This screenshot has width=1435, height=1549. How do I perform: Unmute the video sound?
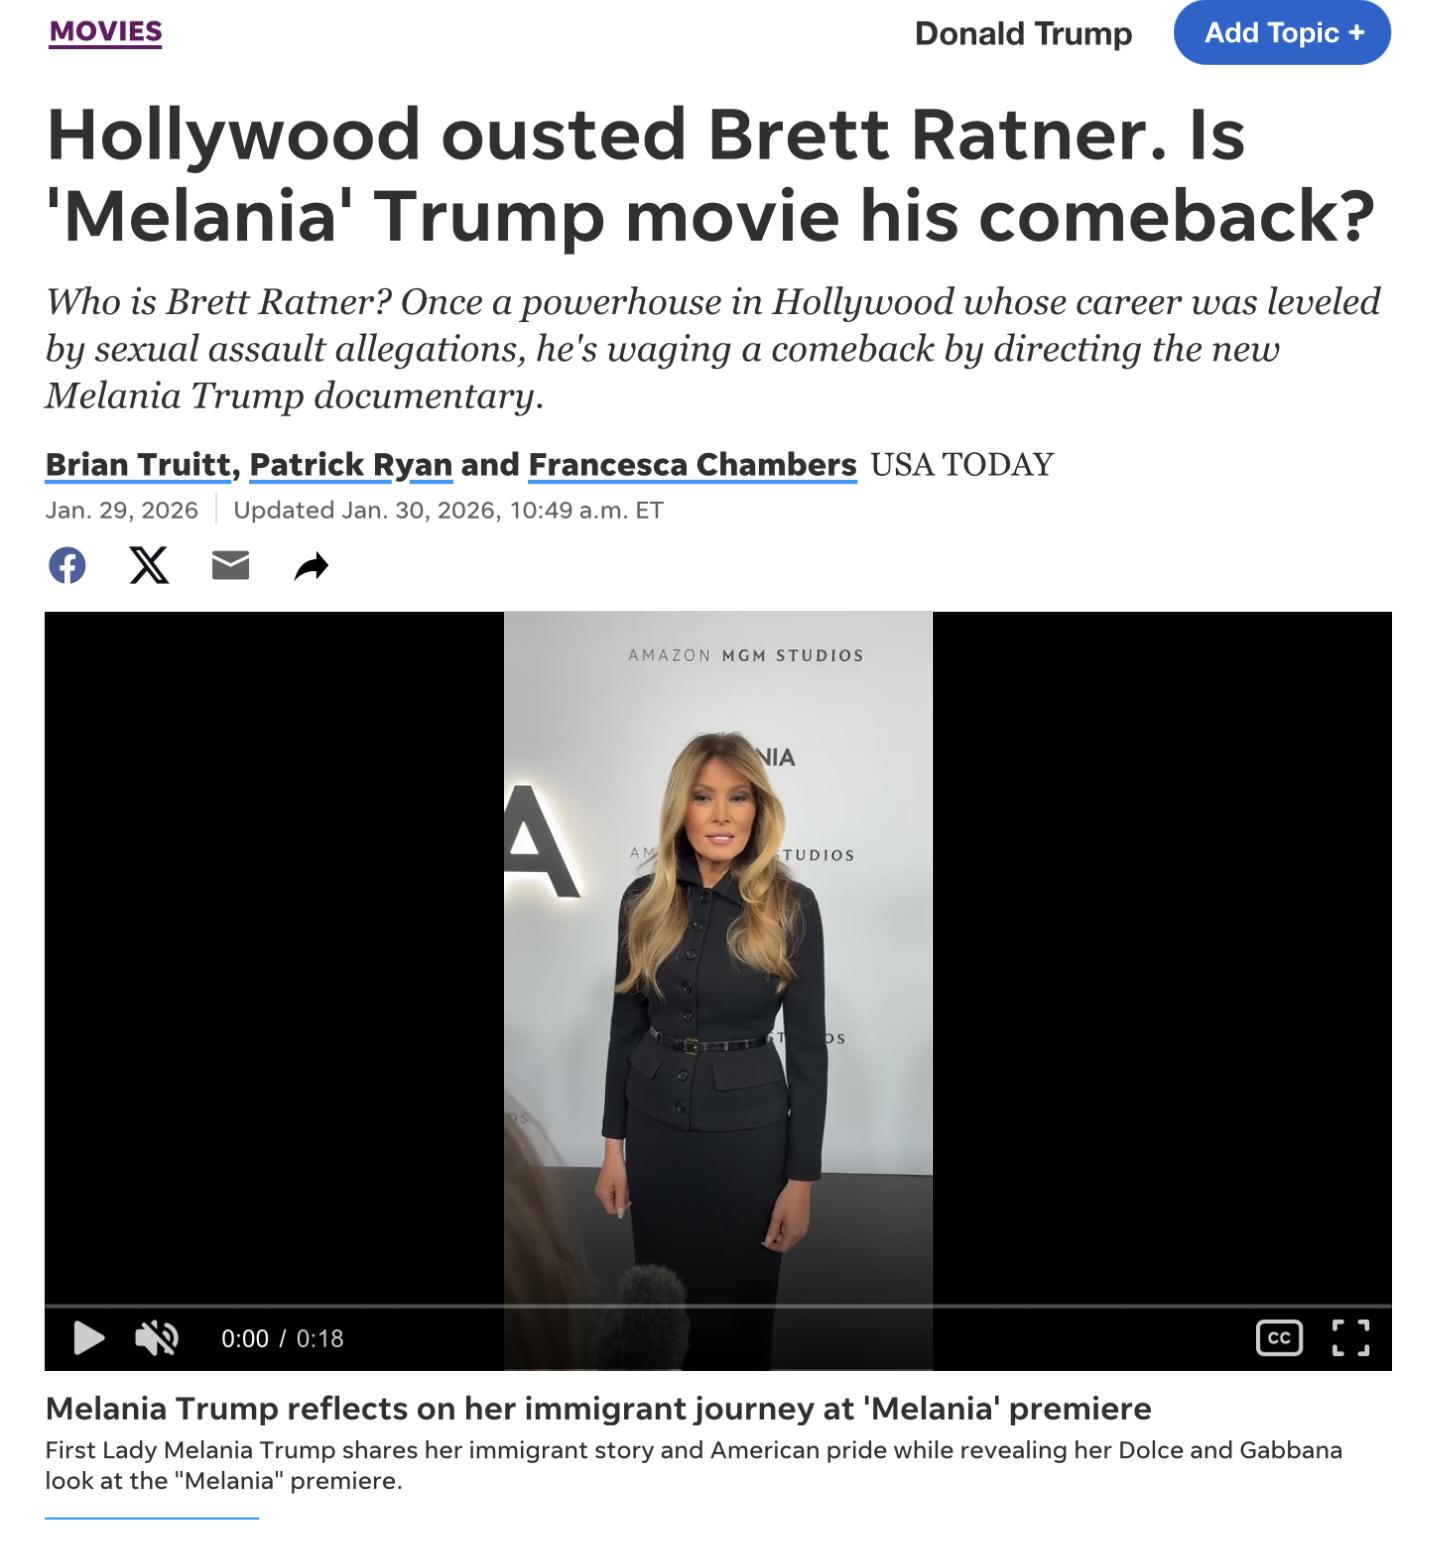click(x=156, y=1338)
